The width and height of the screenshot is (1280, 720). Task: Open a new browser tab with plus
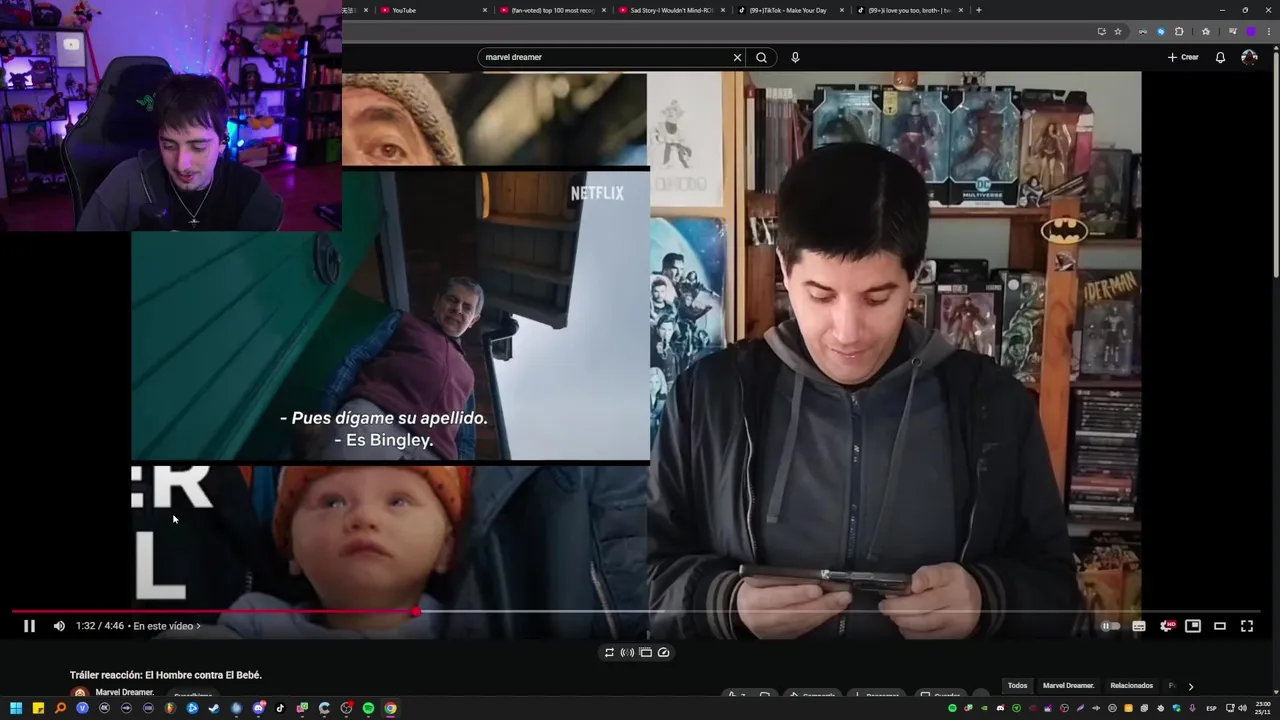tap(978, 10)
